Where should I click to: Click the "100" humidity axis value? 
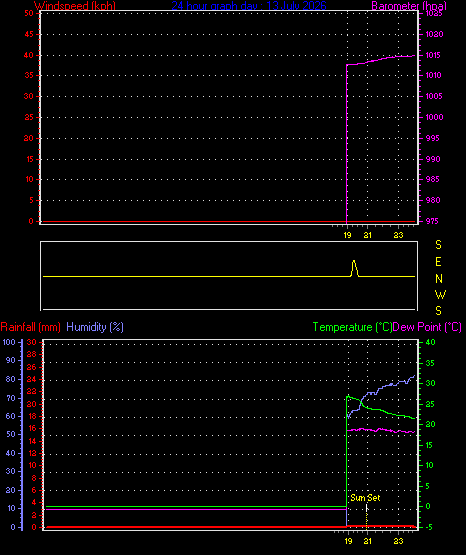coord(9,342)
